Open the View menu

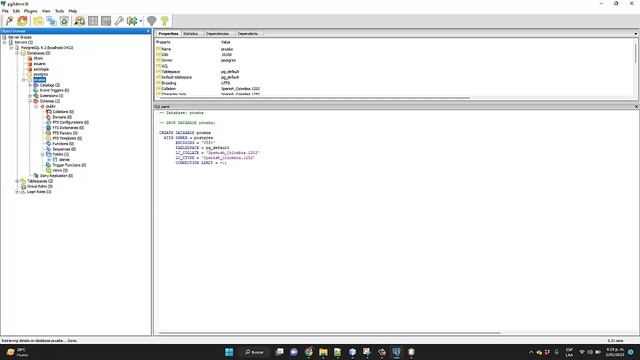(46, 11)
